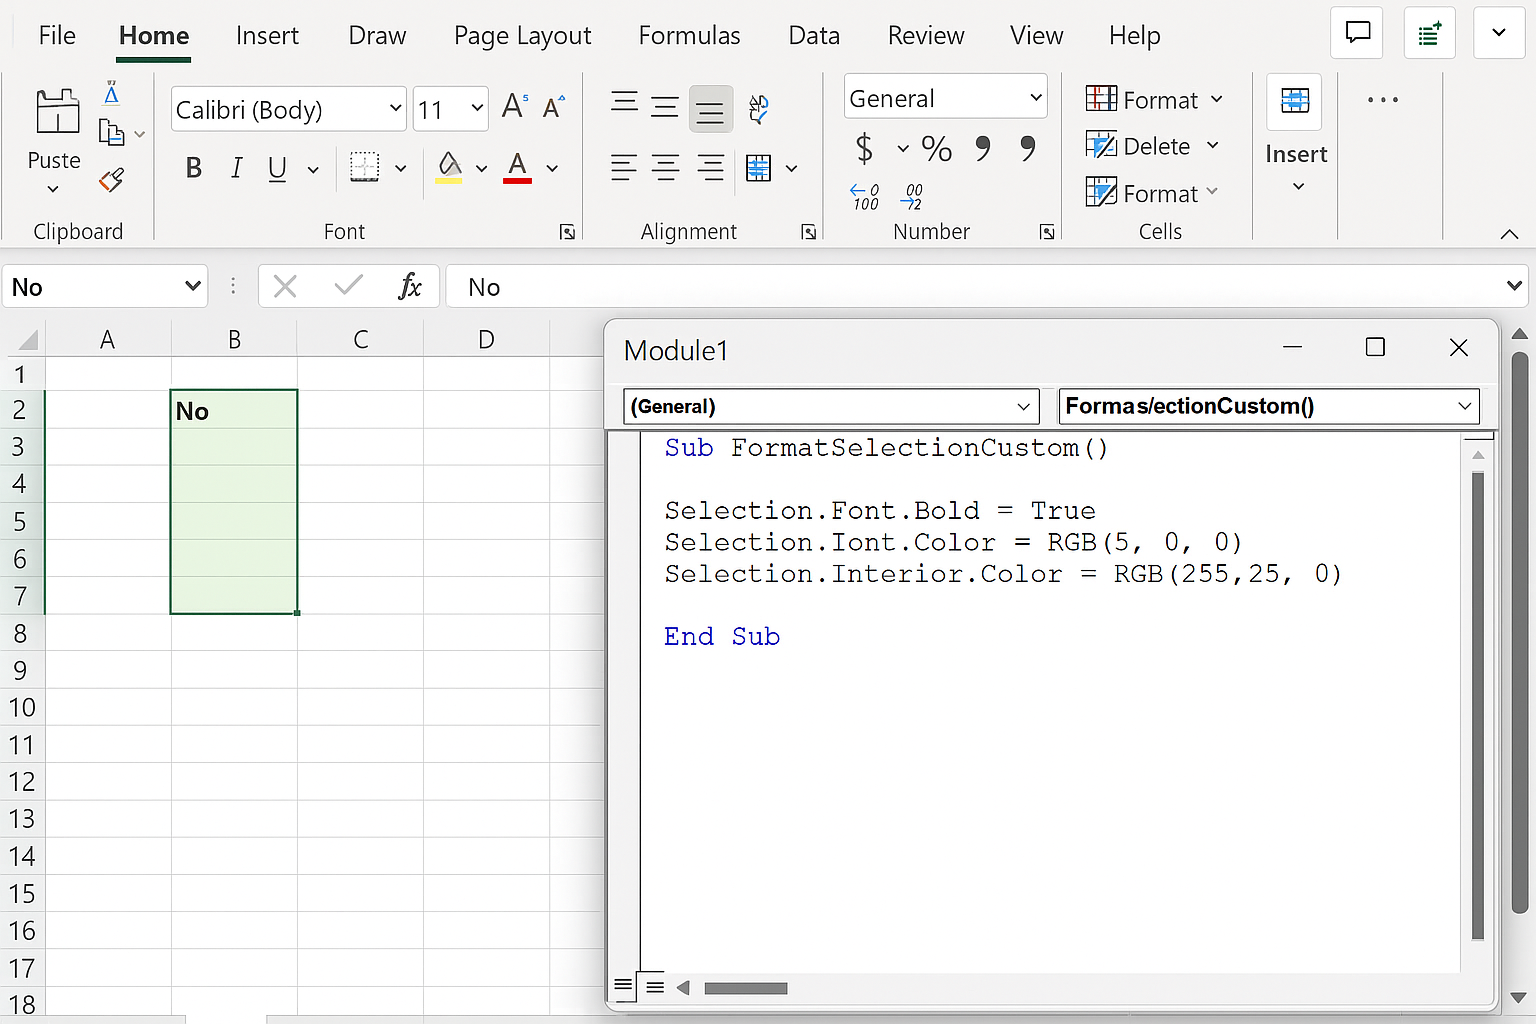
Task: Collapse the ribbon with the up chevron
Action: [1509, 234]
